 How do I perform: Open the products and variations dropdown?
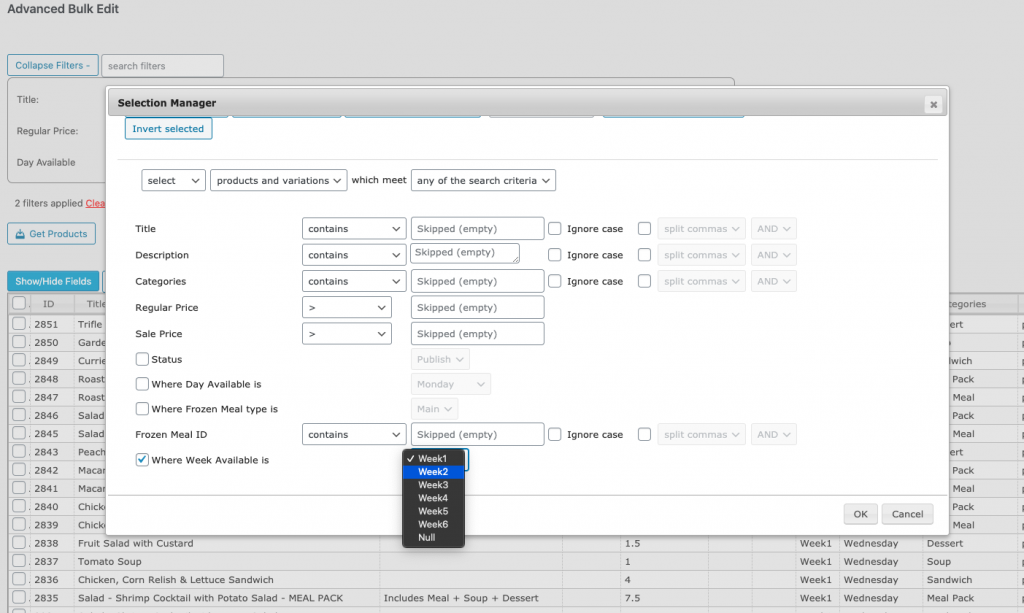click(x=278, y=180)
